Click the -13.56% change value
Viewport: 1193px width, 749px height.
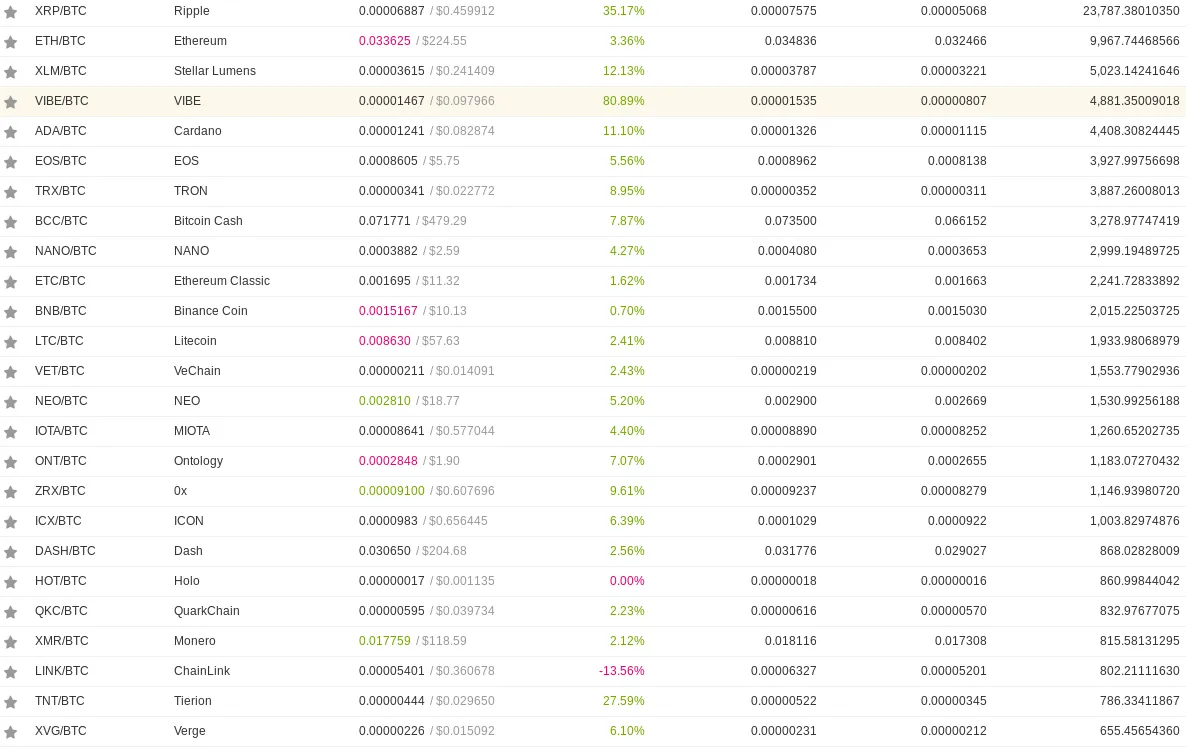pyautogui.click(x=622, y=671)
